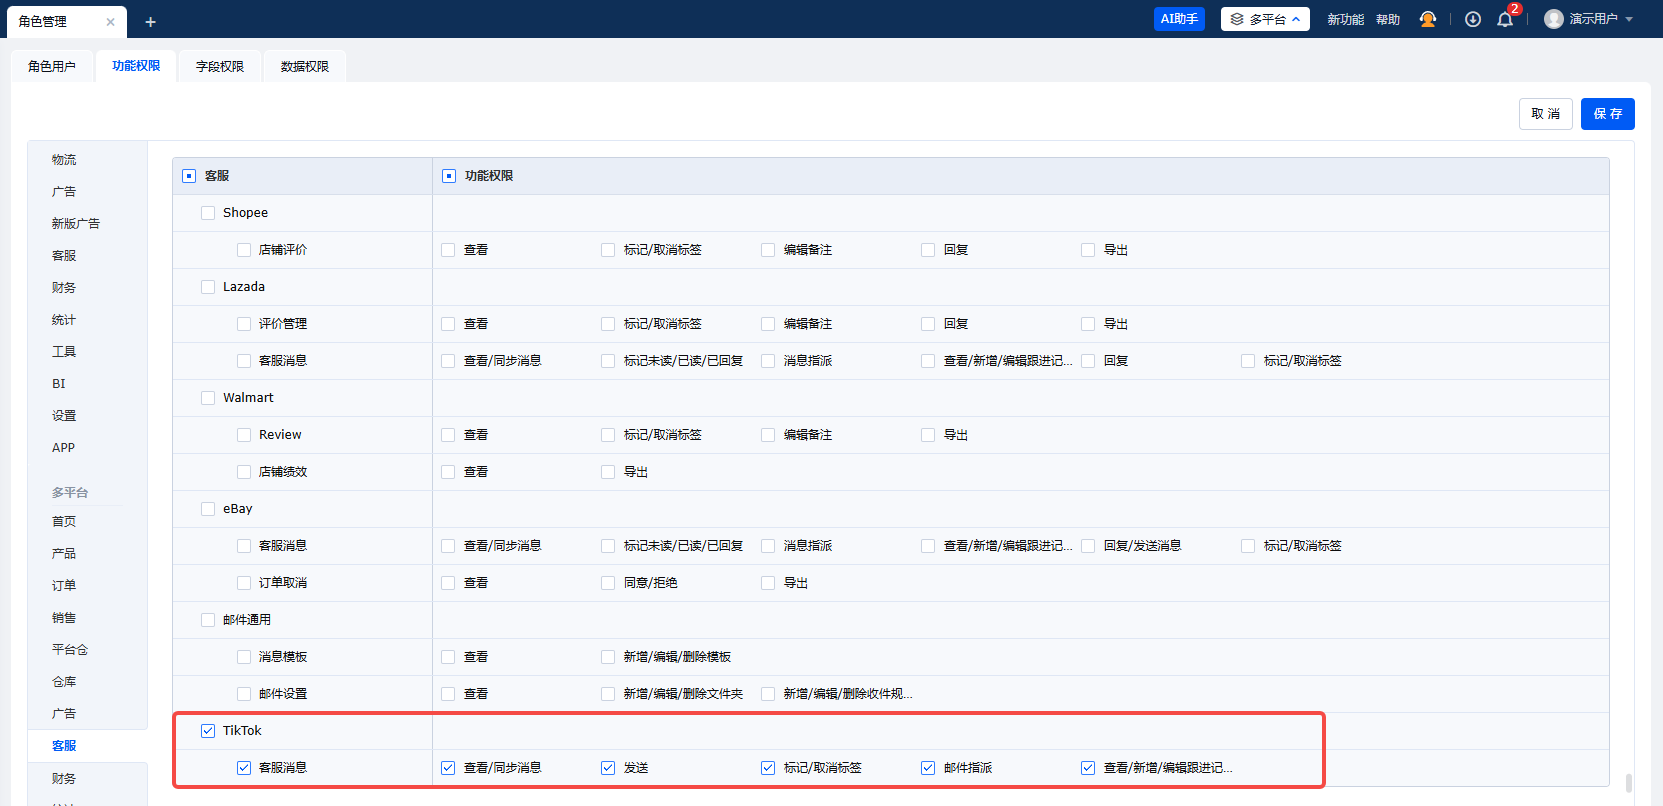
Task: Uncheck TikTok 发送 permission
Action: point(608,768)
